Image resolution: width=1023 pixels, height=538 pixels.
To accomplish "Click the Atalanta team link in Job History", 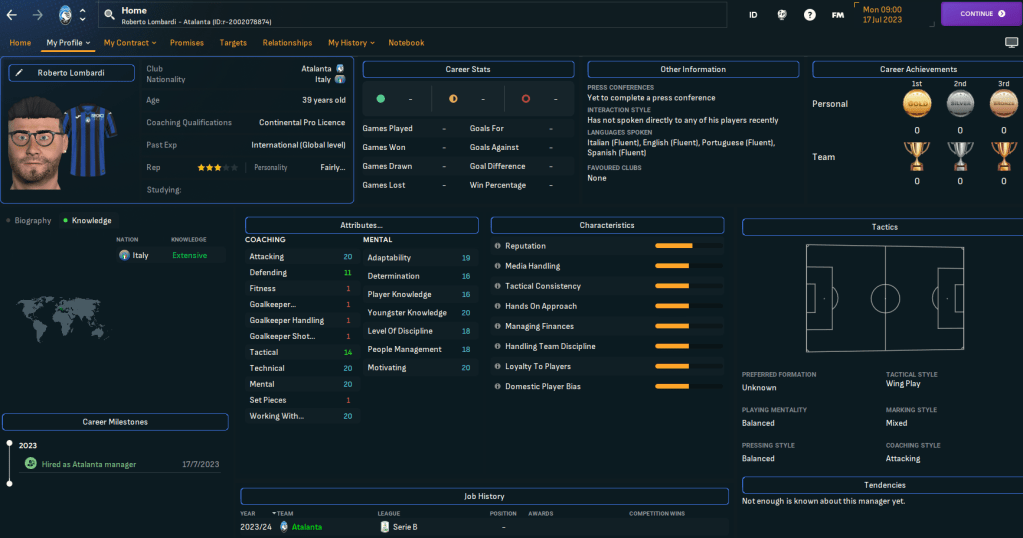I will pos(307,527).
